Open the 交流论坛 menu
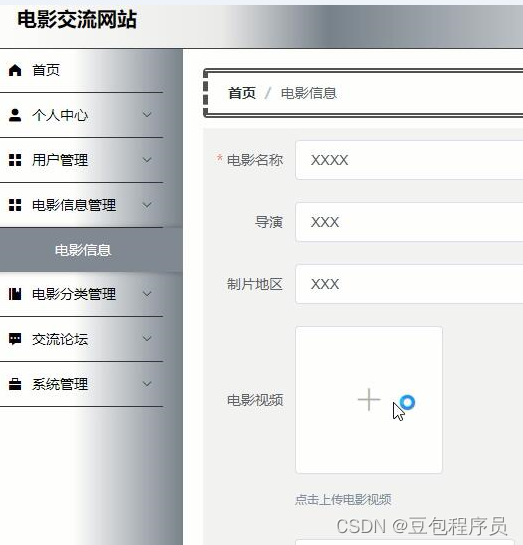 click(x=81, y=339)
